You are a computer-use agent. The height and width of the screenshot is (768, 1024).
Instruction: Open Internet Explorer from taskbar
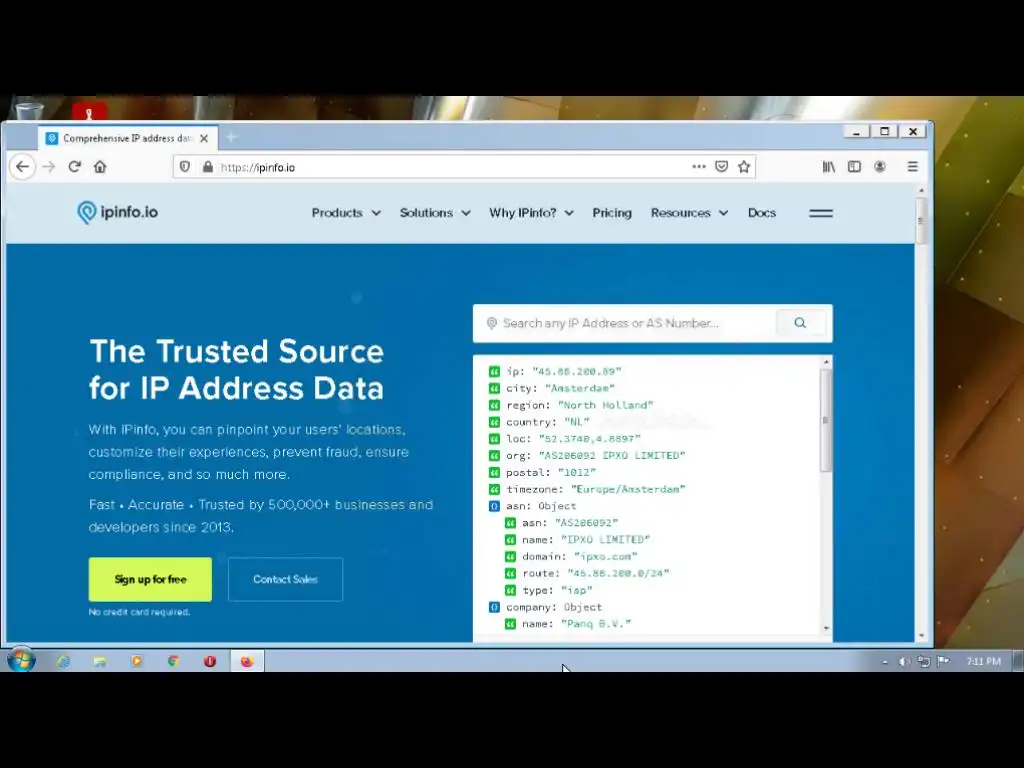tap(63, 661)
